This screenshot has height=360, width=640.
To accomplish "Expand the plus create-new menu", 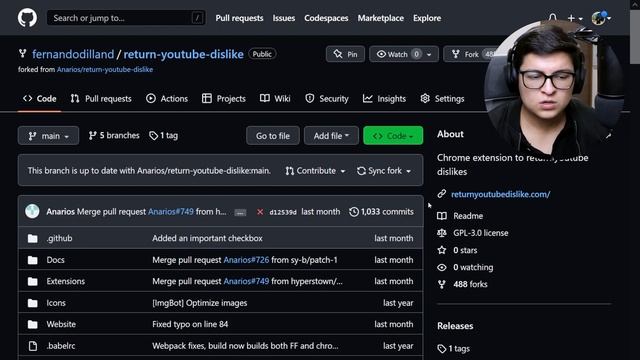I will pos(575,18).
